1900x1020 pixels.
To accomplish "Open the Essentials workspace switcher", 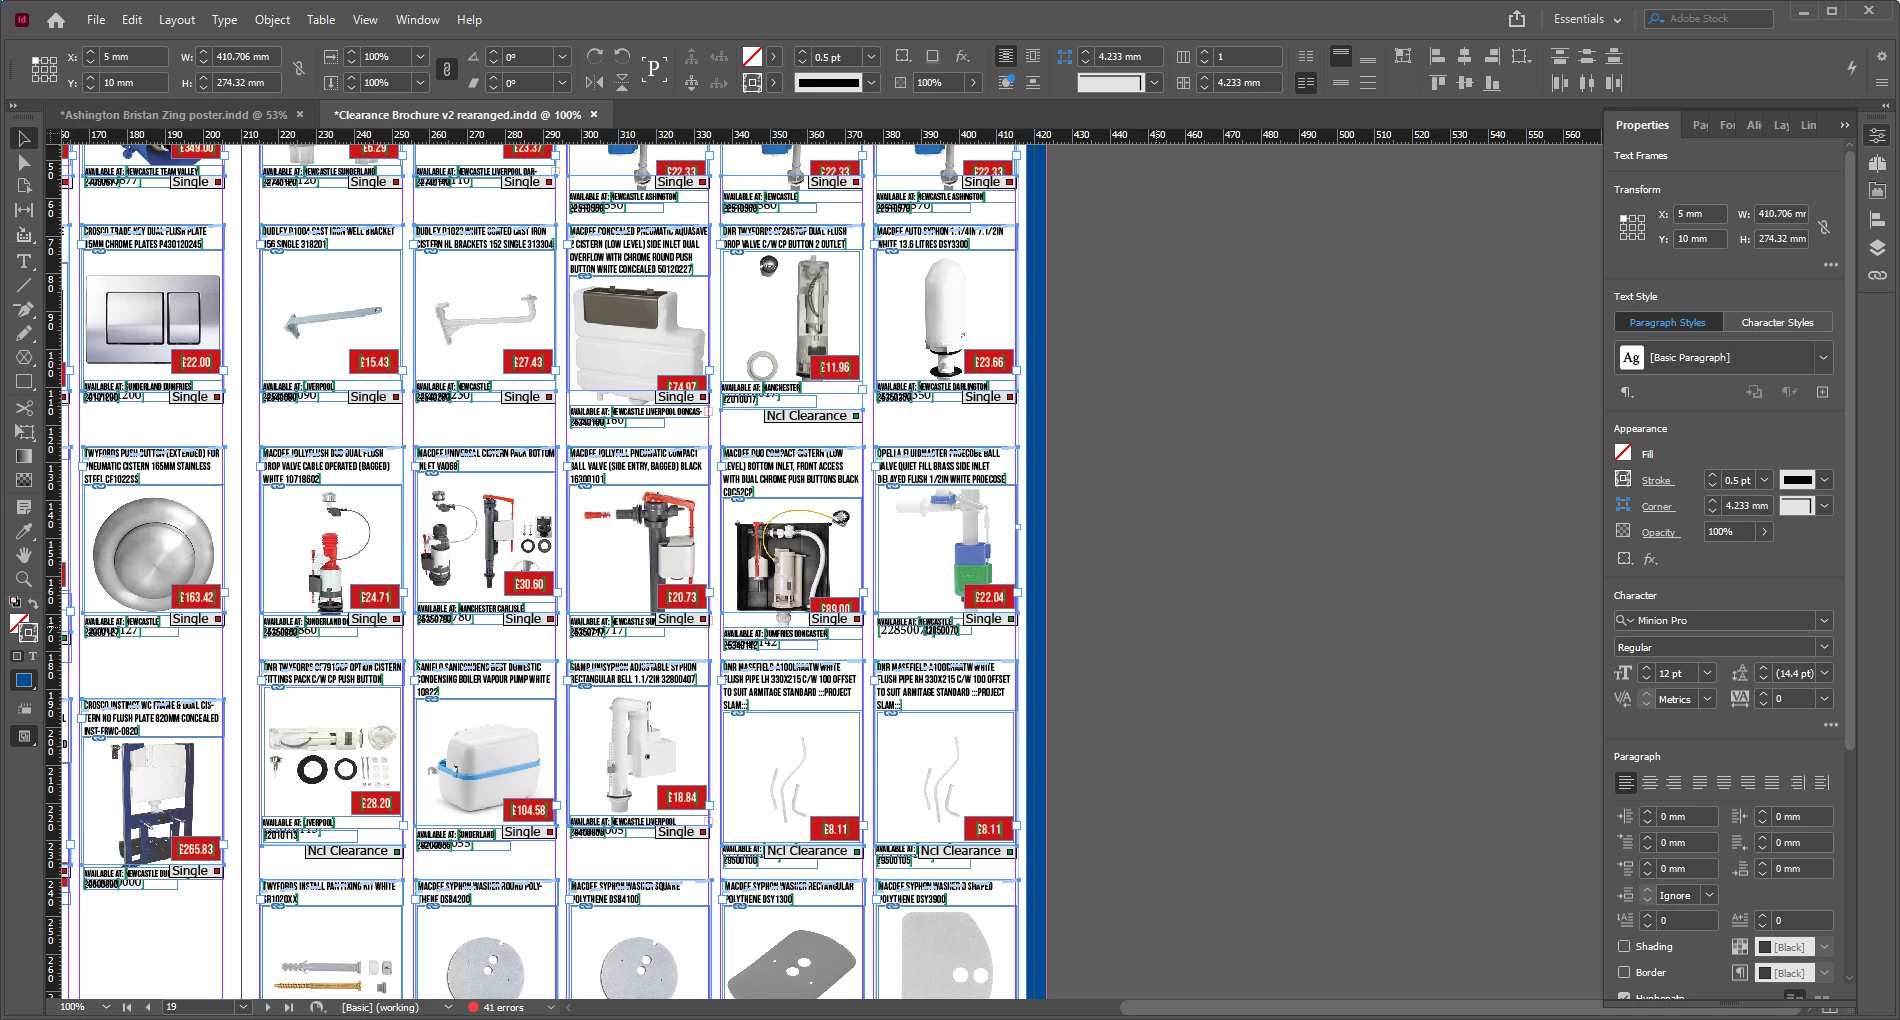I will pos(1587,19).
